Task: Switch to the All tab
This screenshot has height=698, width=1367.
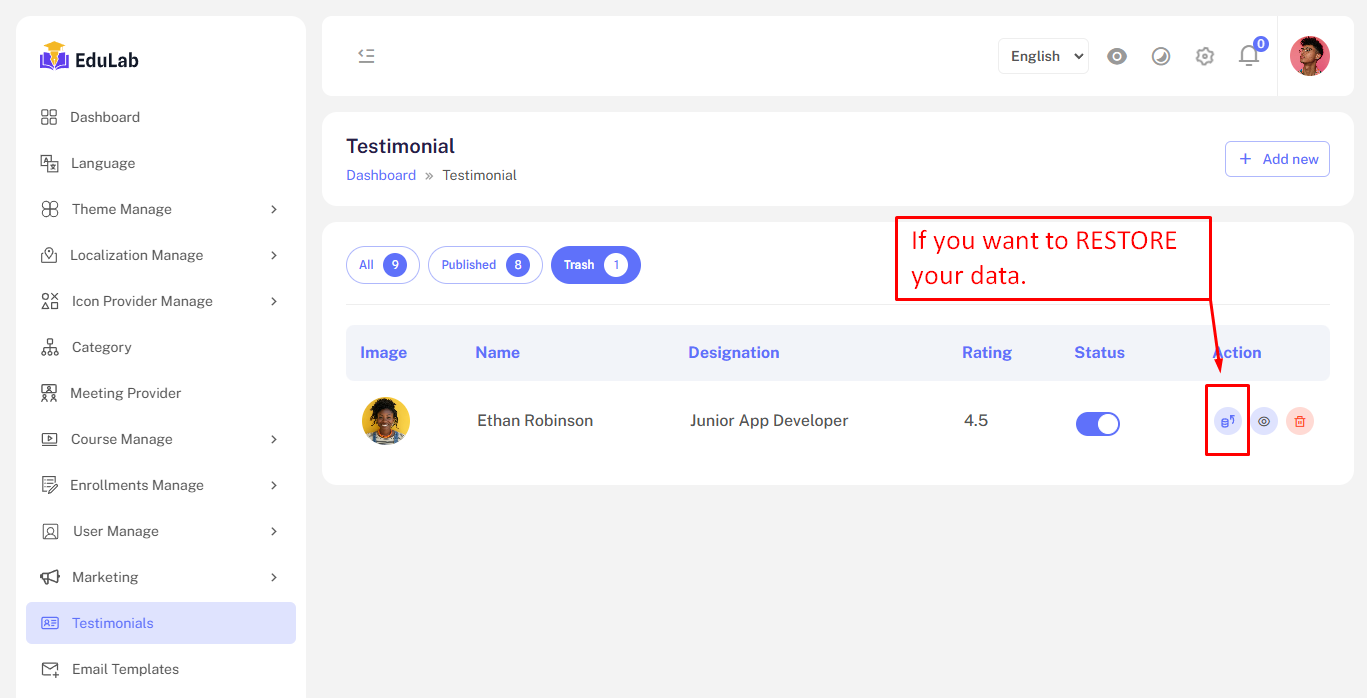Action: pos(382,265)
